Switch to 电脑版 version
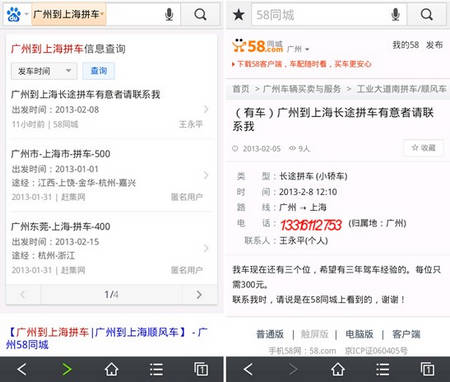450x382 pixels. 359,334
